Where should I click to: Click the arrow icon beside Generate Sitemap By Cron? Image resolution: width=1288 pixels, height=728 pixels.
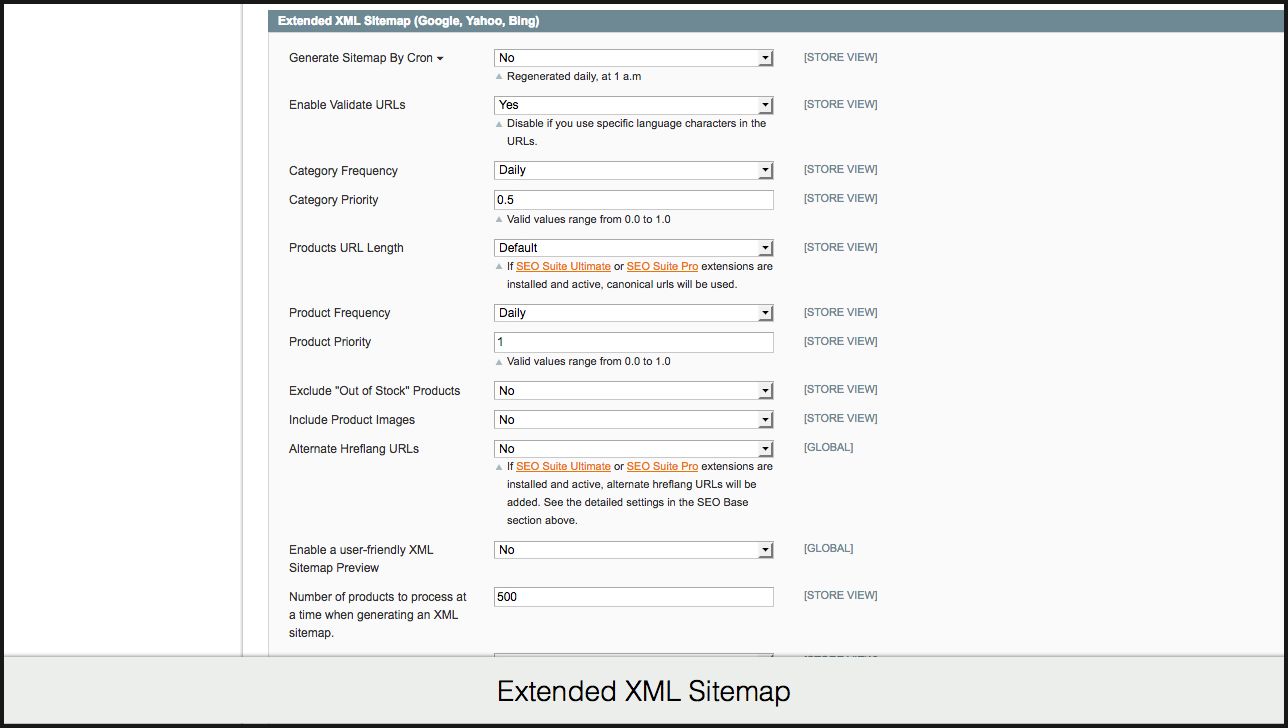click(440, 59)
